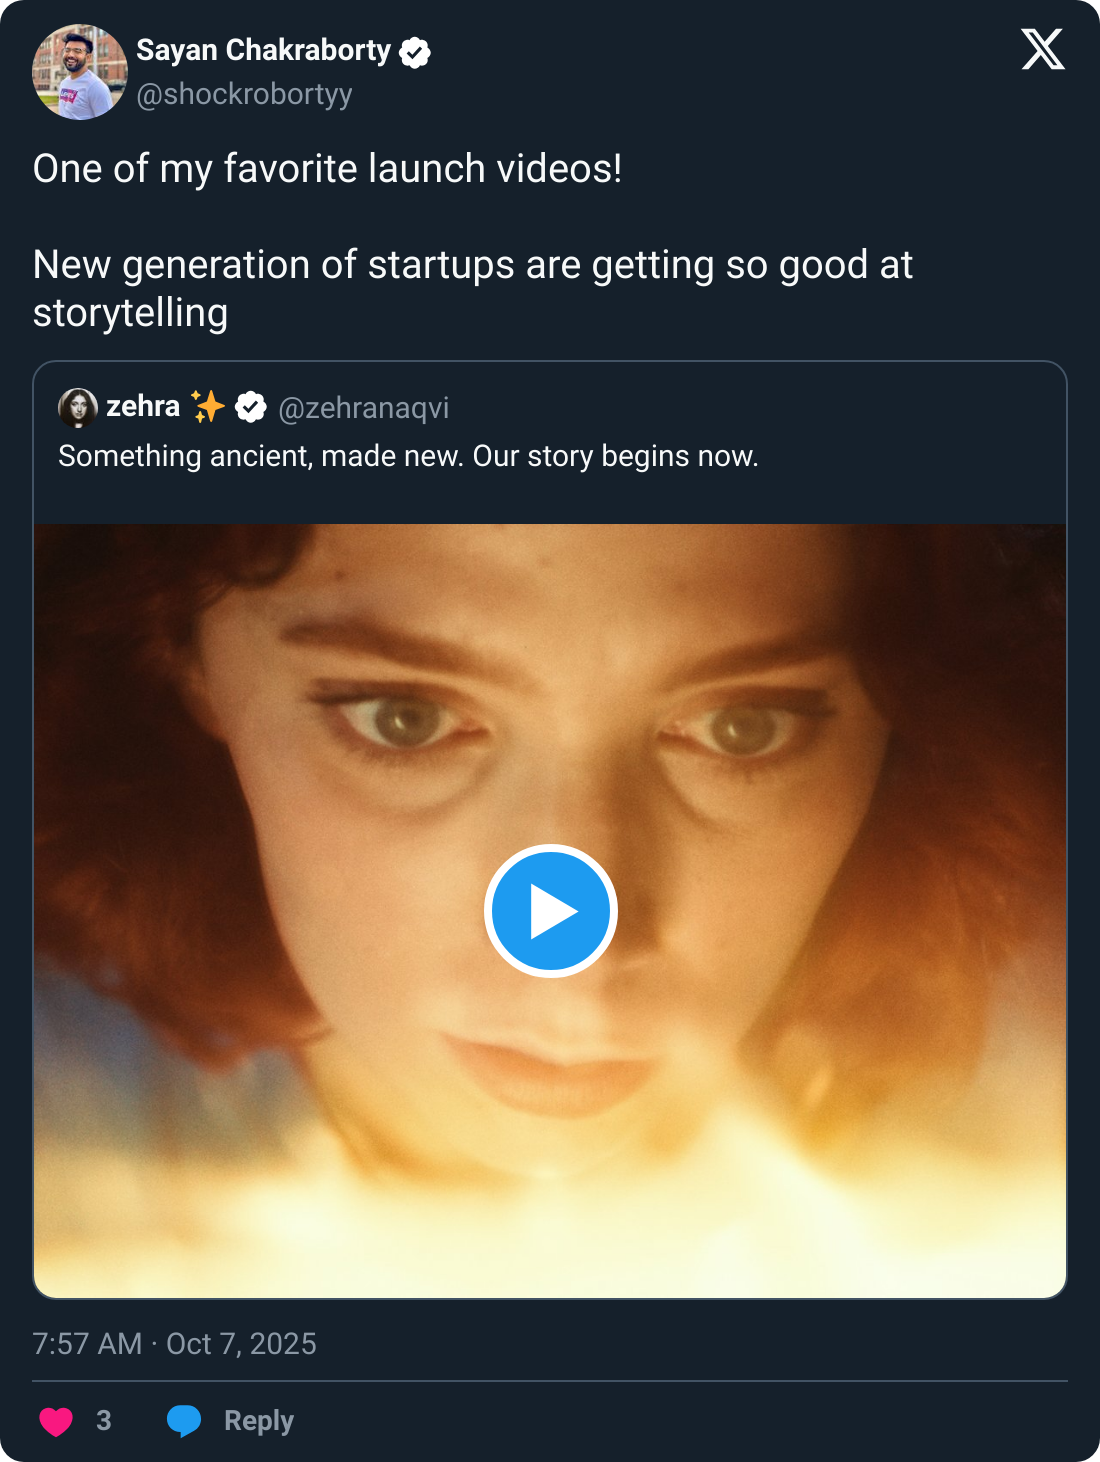The width and height of the screenshot is (1100, 1462).
Task: Click zehra's small avatar in quoted post
Action: tap(77, 408)
